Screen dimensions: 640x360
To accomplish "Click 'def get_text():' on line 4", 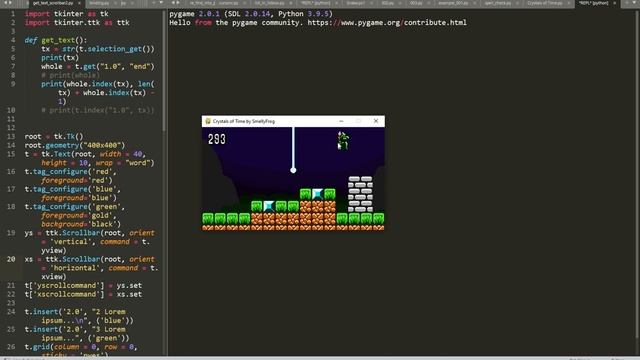I will click(56, 40).
